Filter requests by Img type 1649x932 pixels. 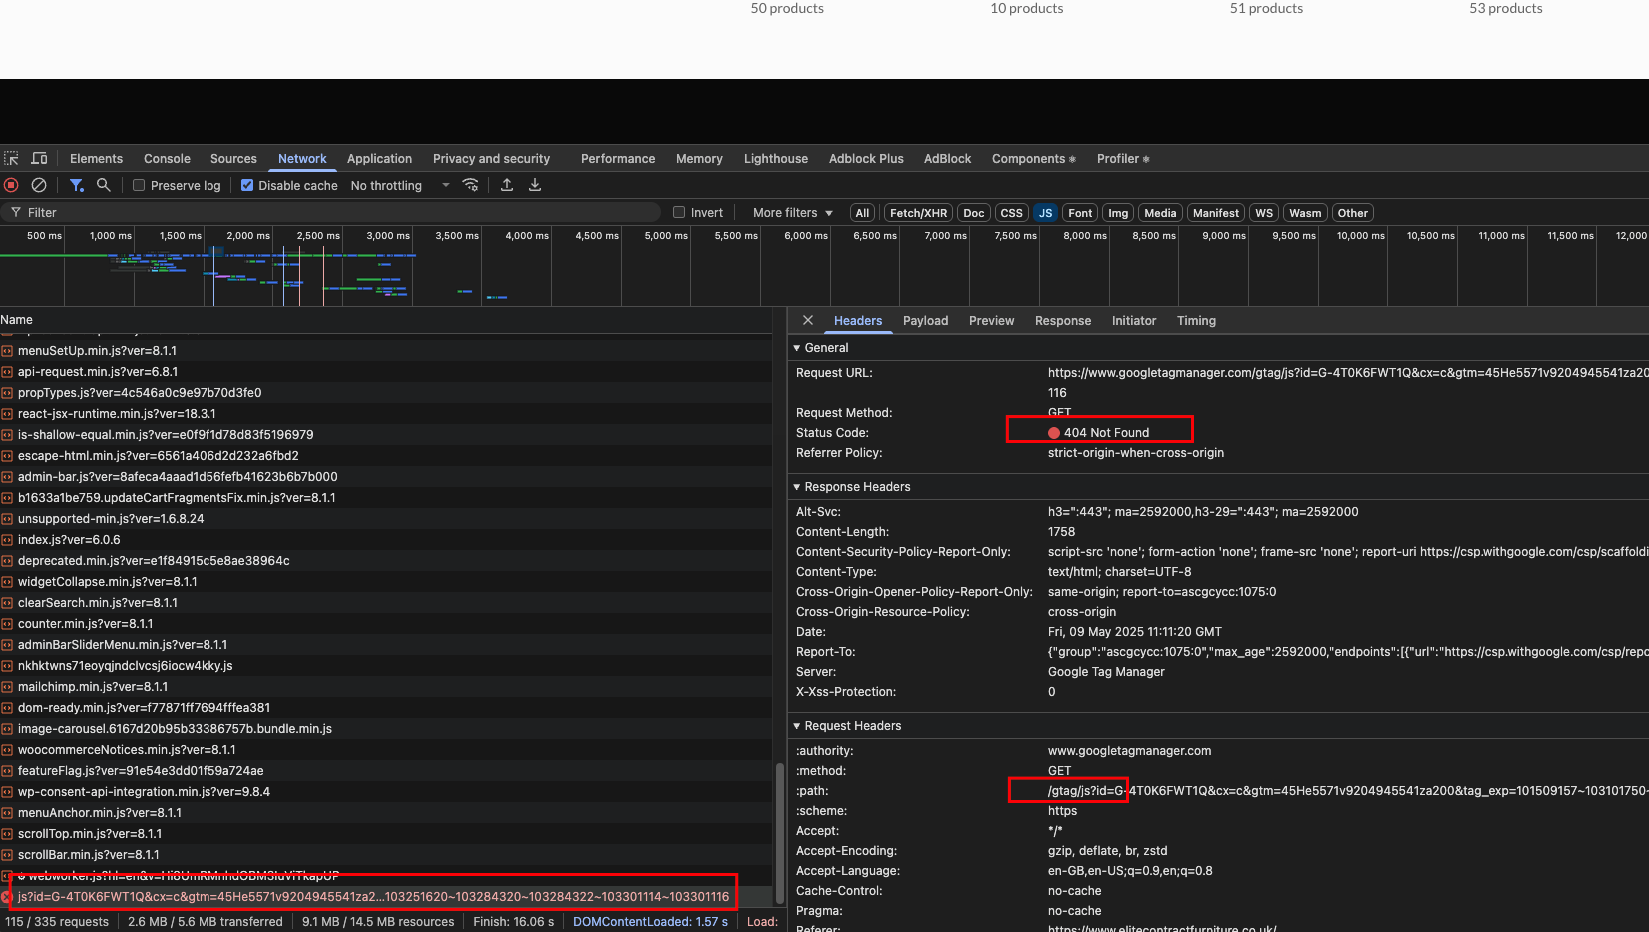(x=1118, y=213)
